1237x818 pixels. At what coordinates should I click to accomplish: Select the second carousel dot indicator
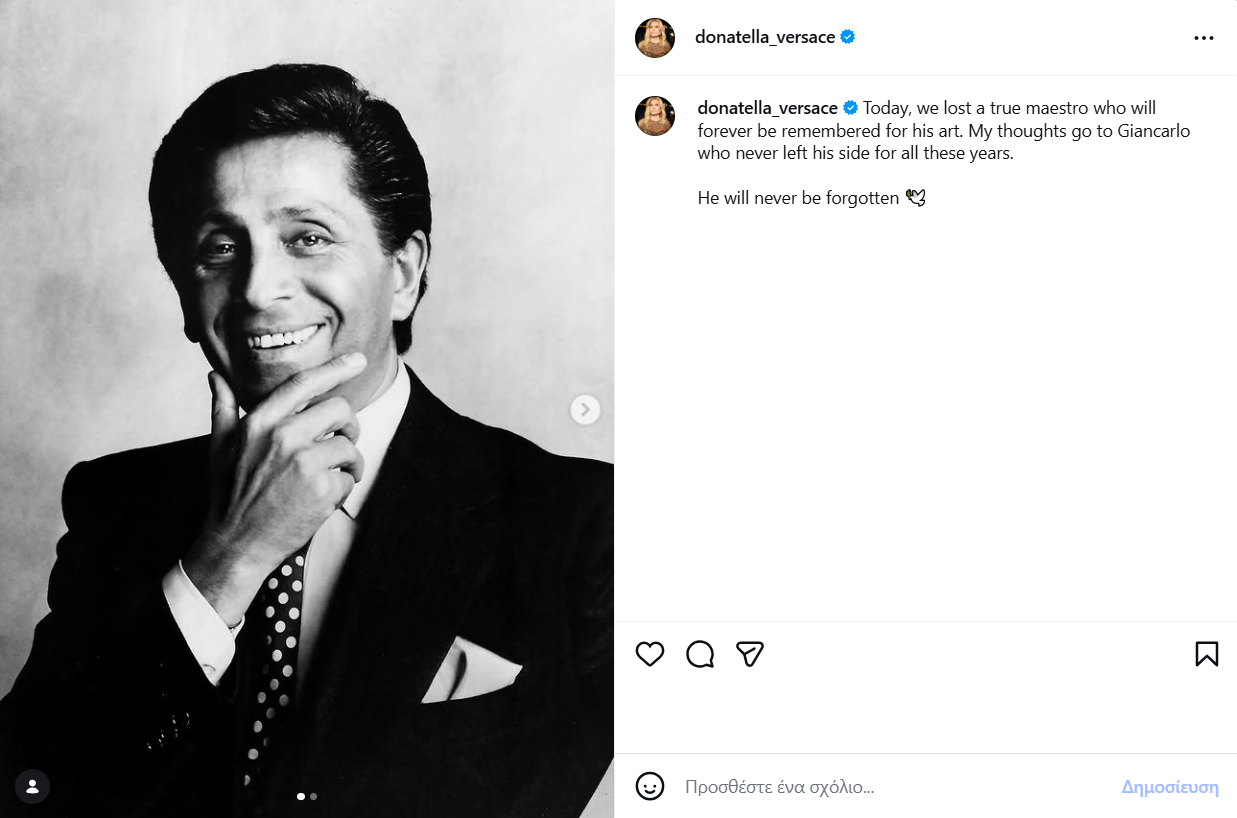click(314, 797)
